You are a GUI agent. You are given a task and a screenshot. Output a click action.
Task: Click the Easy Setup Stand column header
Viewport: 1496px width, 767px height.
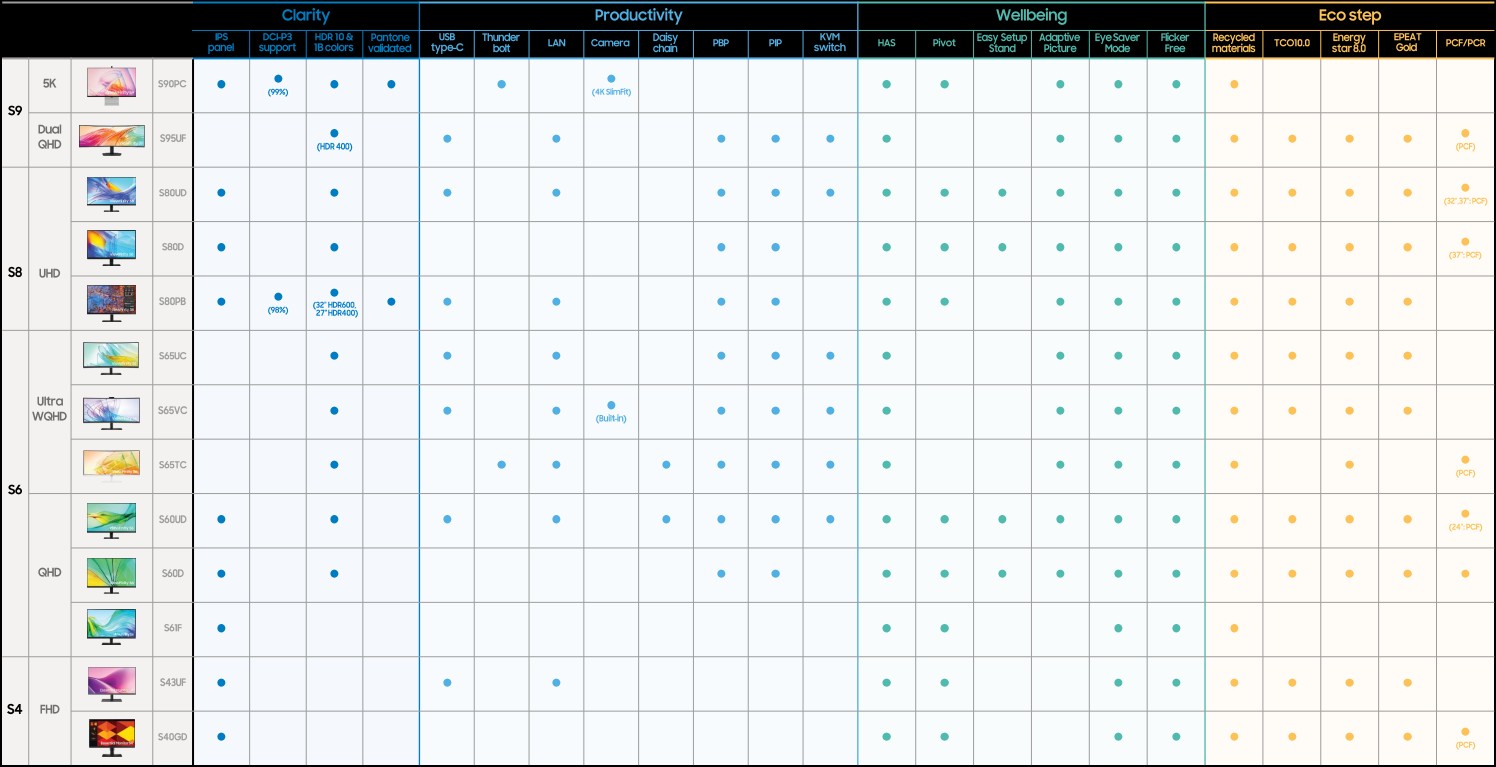click(x=1002, y=43)
